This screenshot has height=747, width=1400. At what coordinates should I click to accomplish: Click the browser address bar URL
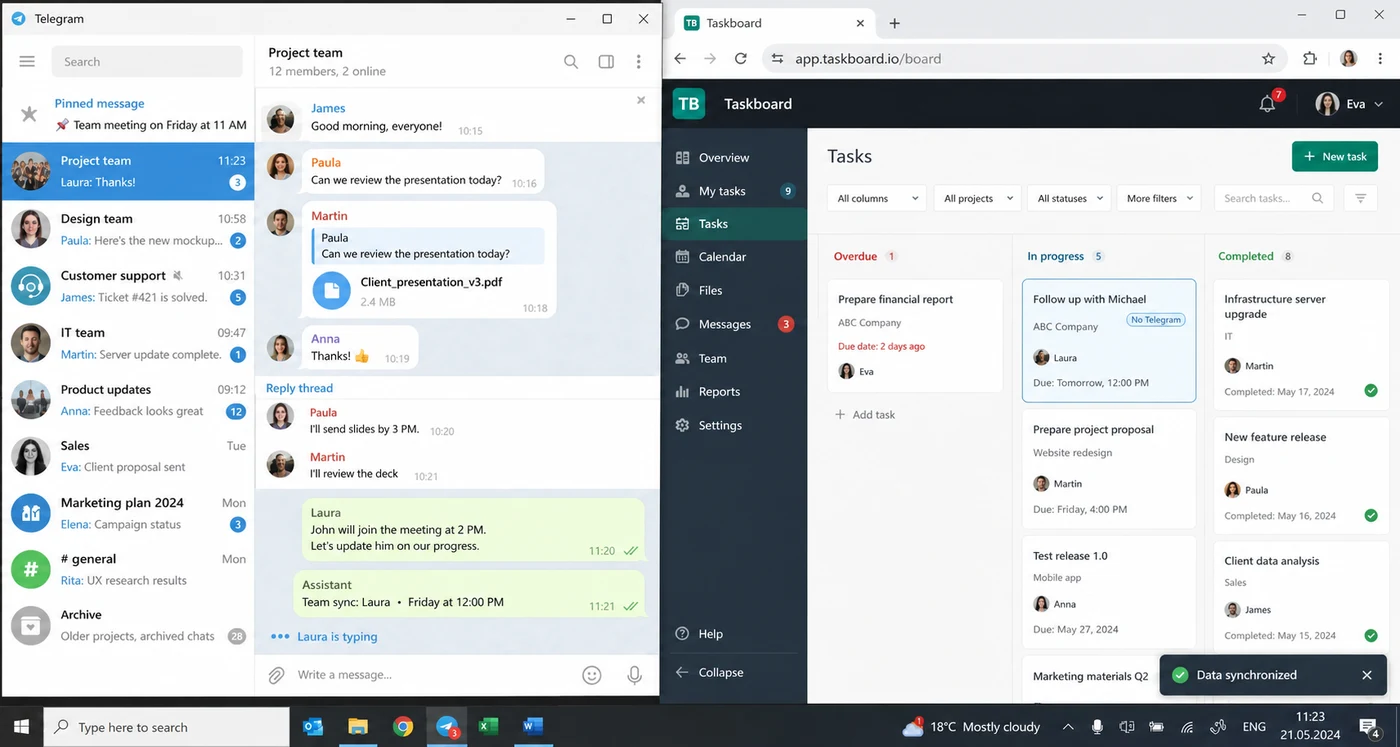tap(868, 59)
